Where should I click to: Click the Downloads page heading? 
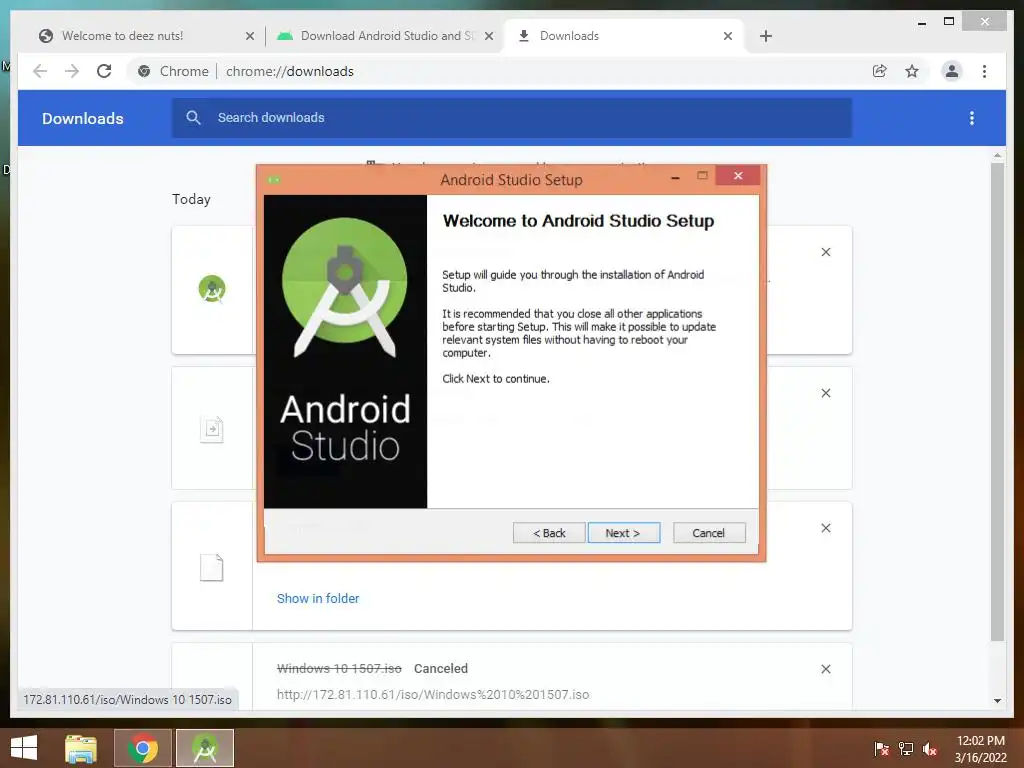(x=82, y=118)
